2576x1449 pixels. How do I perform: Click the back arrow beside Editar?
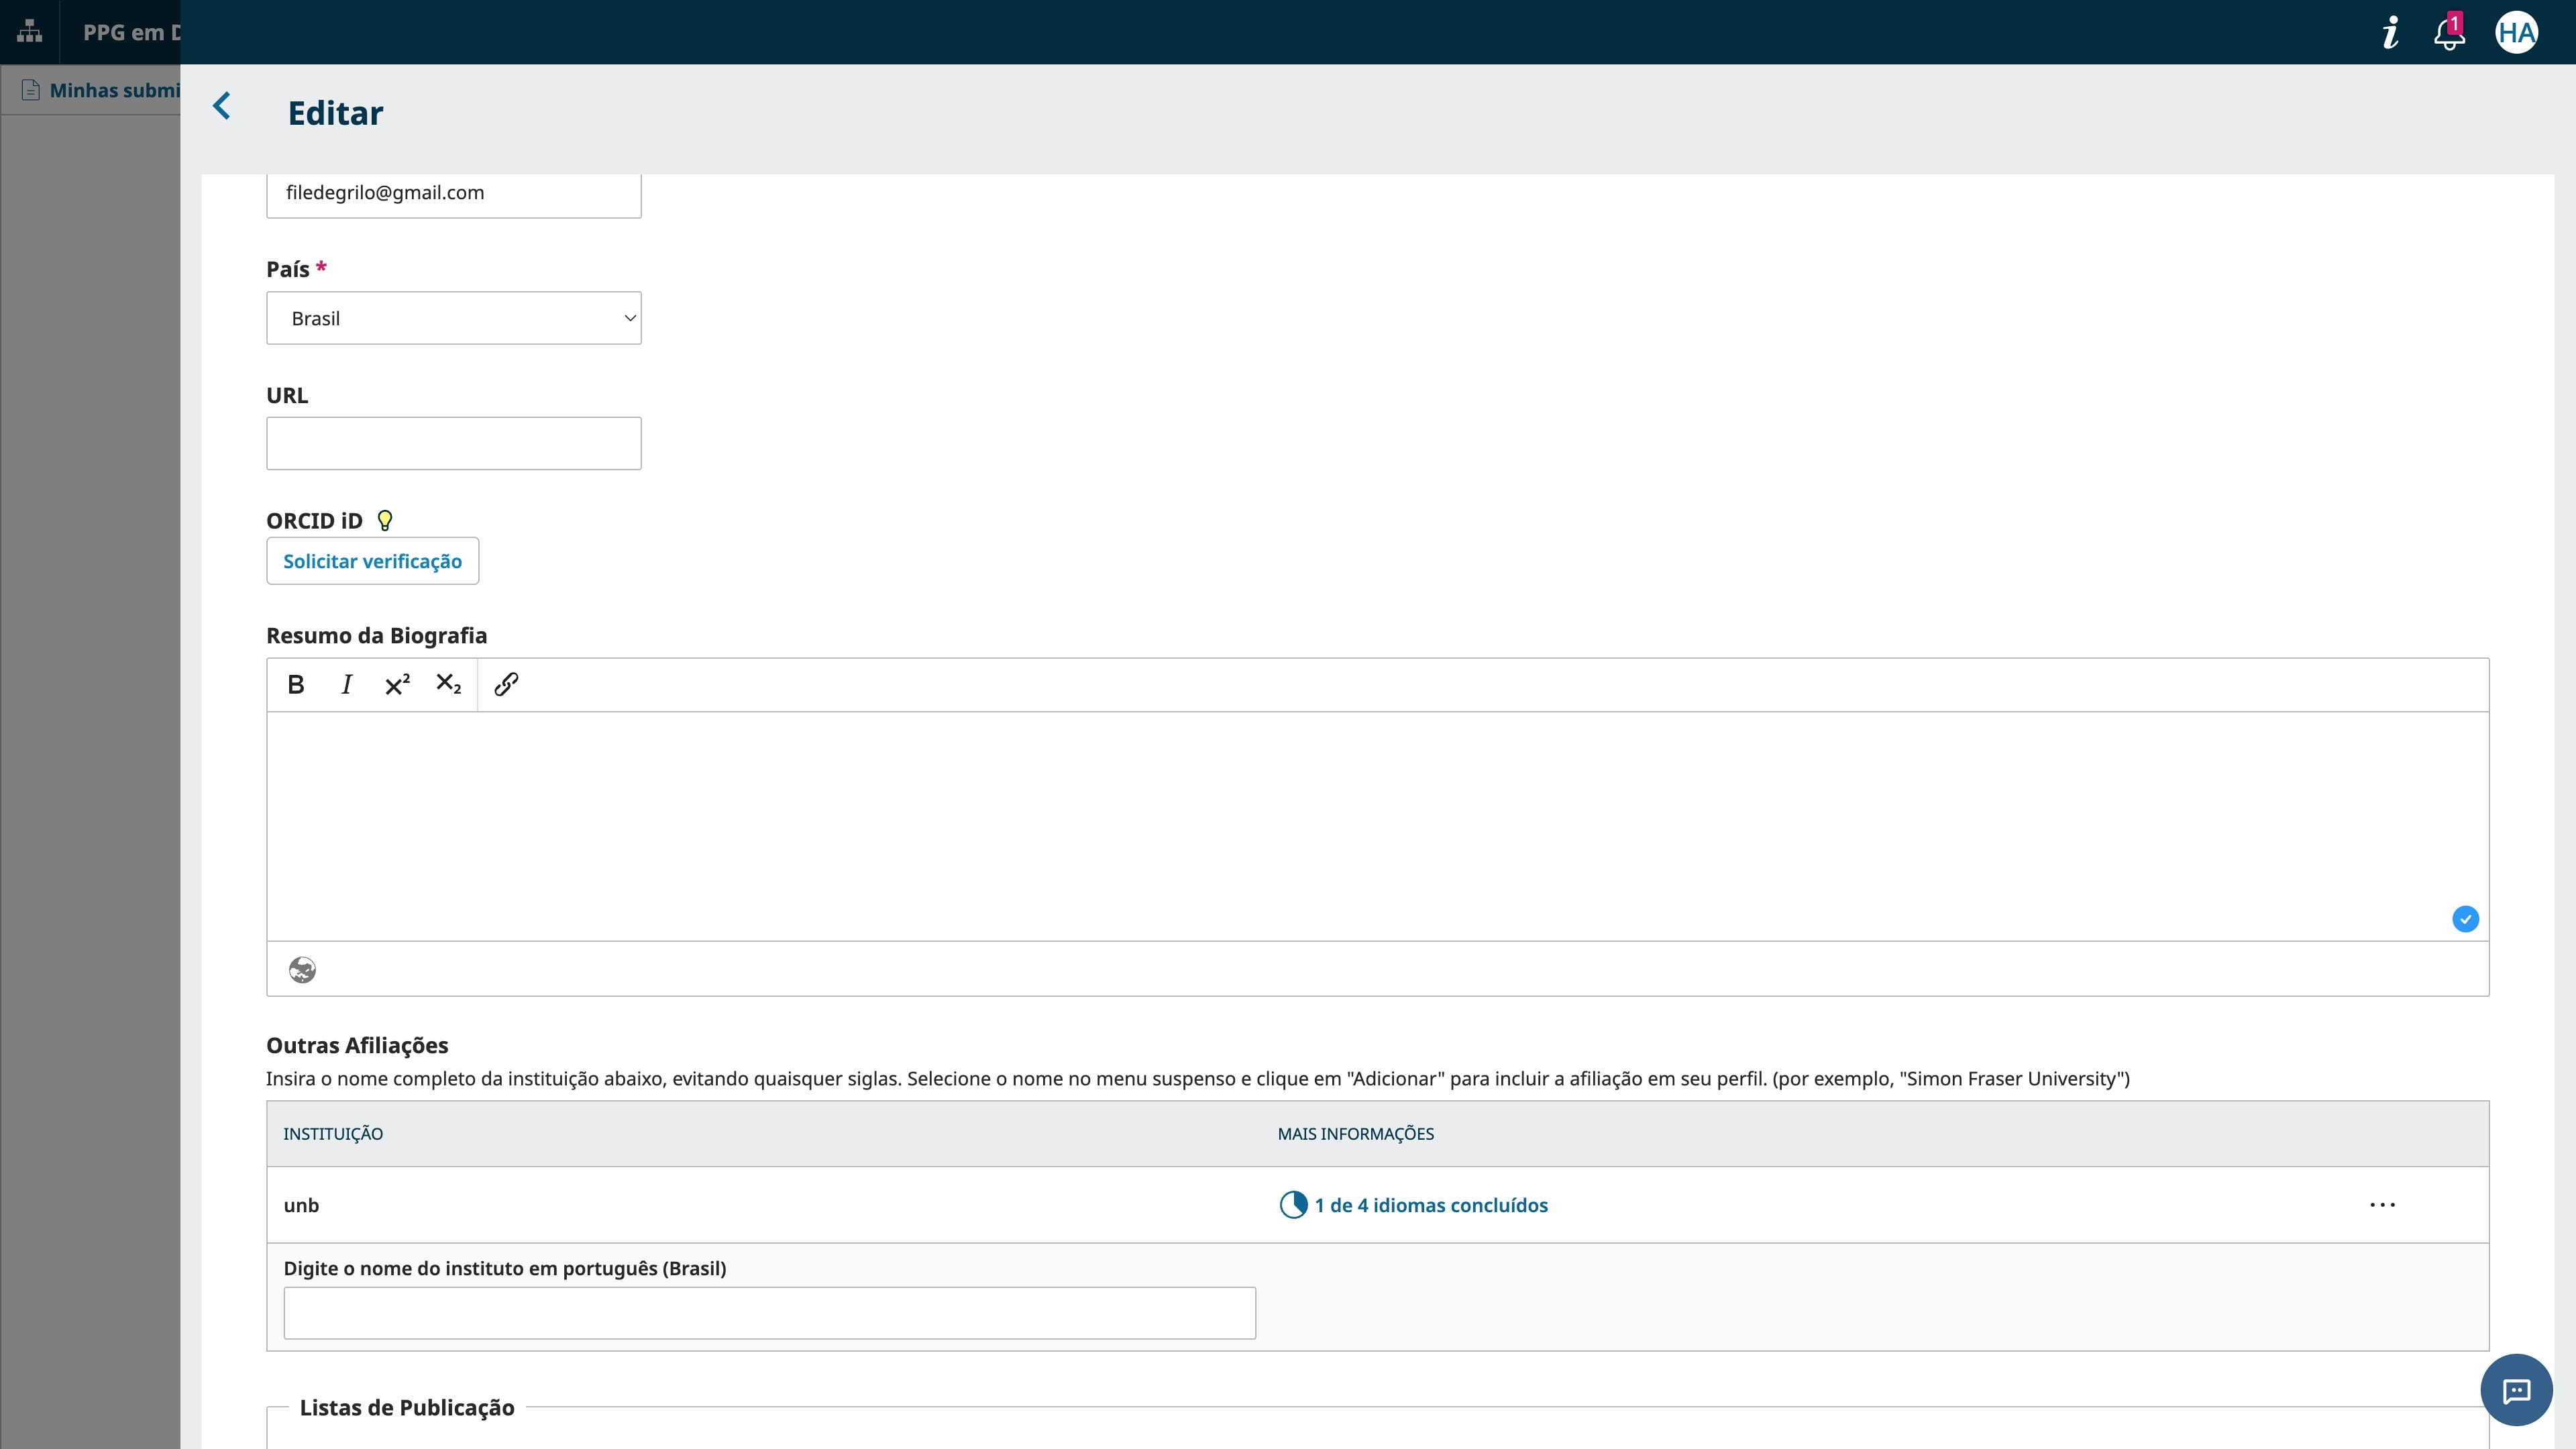click(222, 106)
